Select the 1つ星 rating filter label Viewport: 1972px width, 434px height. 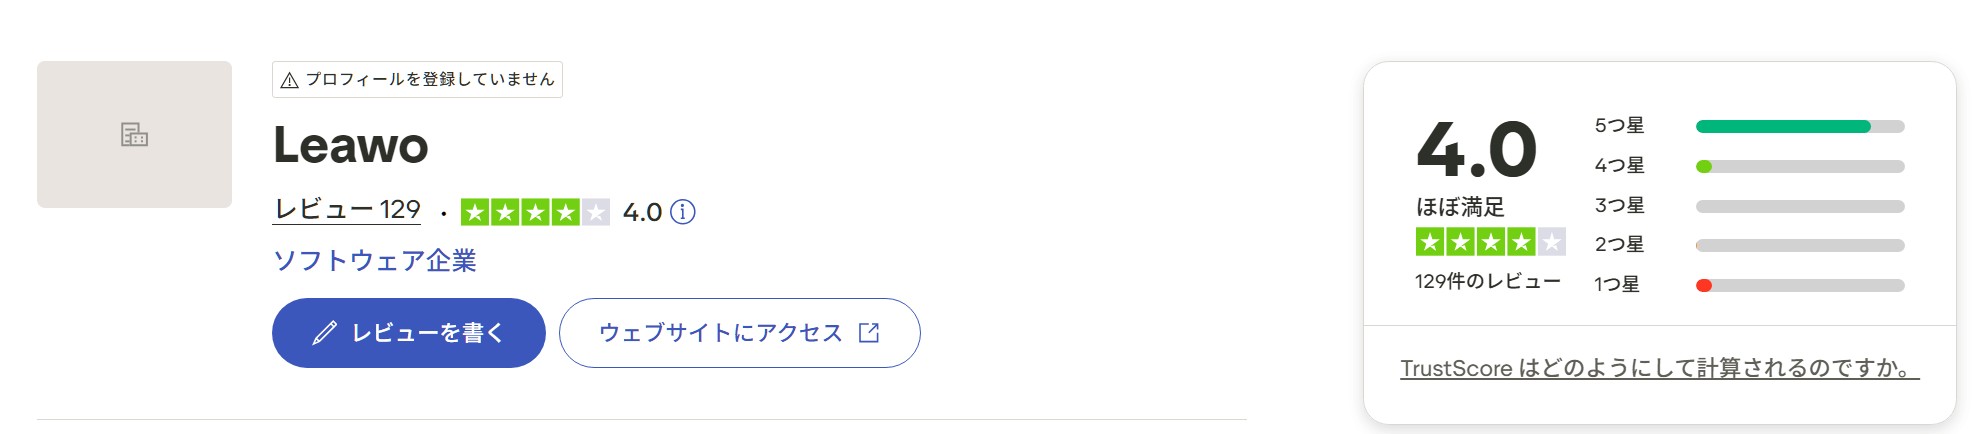1617,285
